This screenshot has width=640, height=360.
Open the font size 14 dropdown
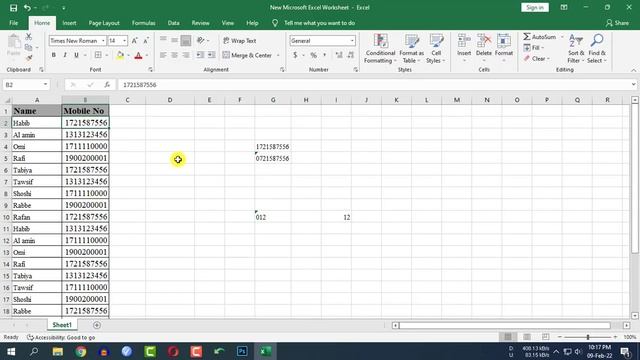124,40
